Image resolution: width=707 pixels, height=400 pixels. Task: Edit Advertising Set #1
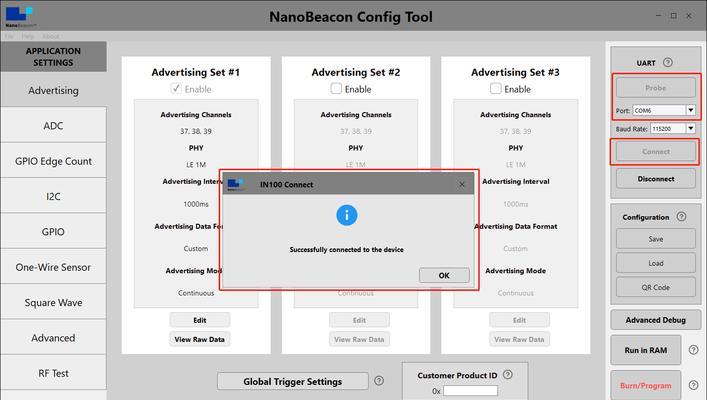click(200, 320)
